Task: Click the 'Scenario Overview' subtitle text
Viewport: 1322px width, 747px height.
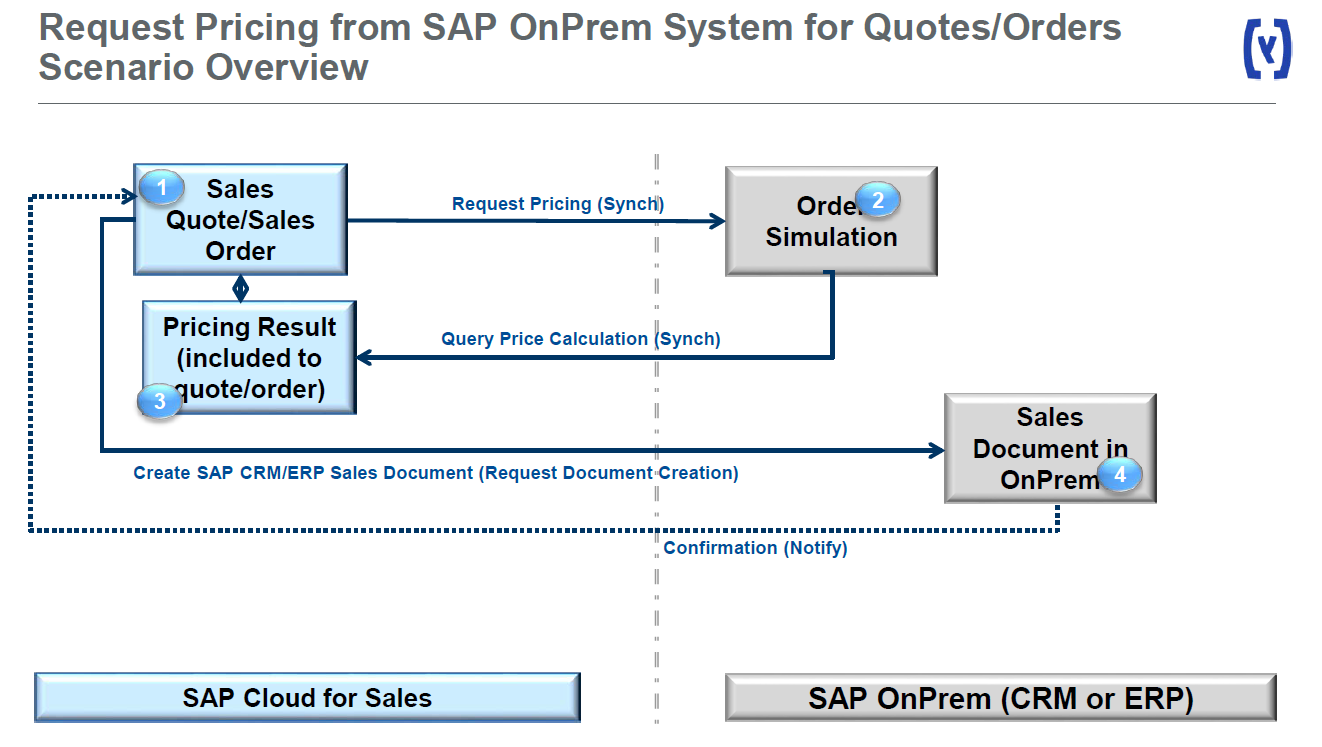Action: [x=204, y=67]
